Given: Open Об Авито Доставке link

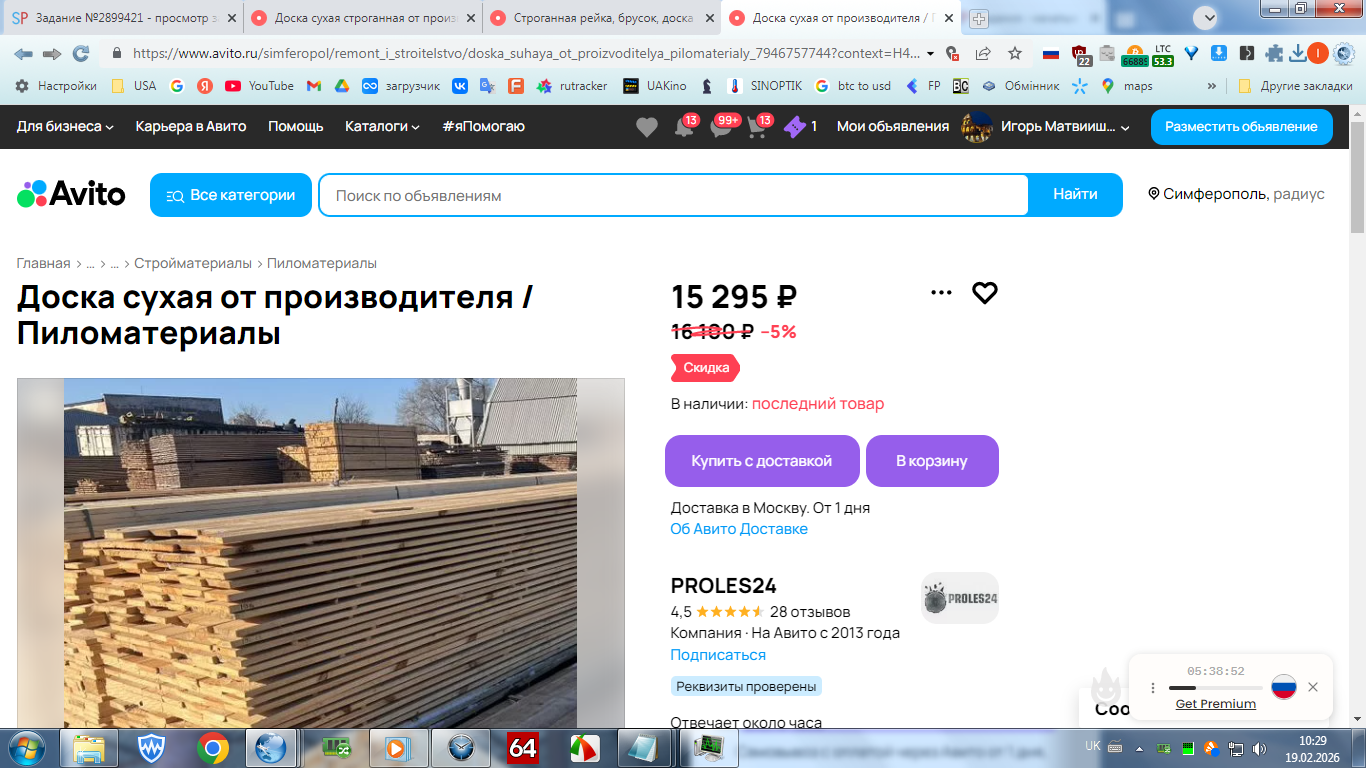Looking at the screenshot, I should coord(739,529).
